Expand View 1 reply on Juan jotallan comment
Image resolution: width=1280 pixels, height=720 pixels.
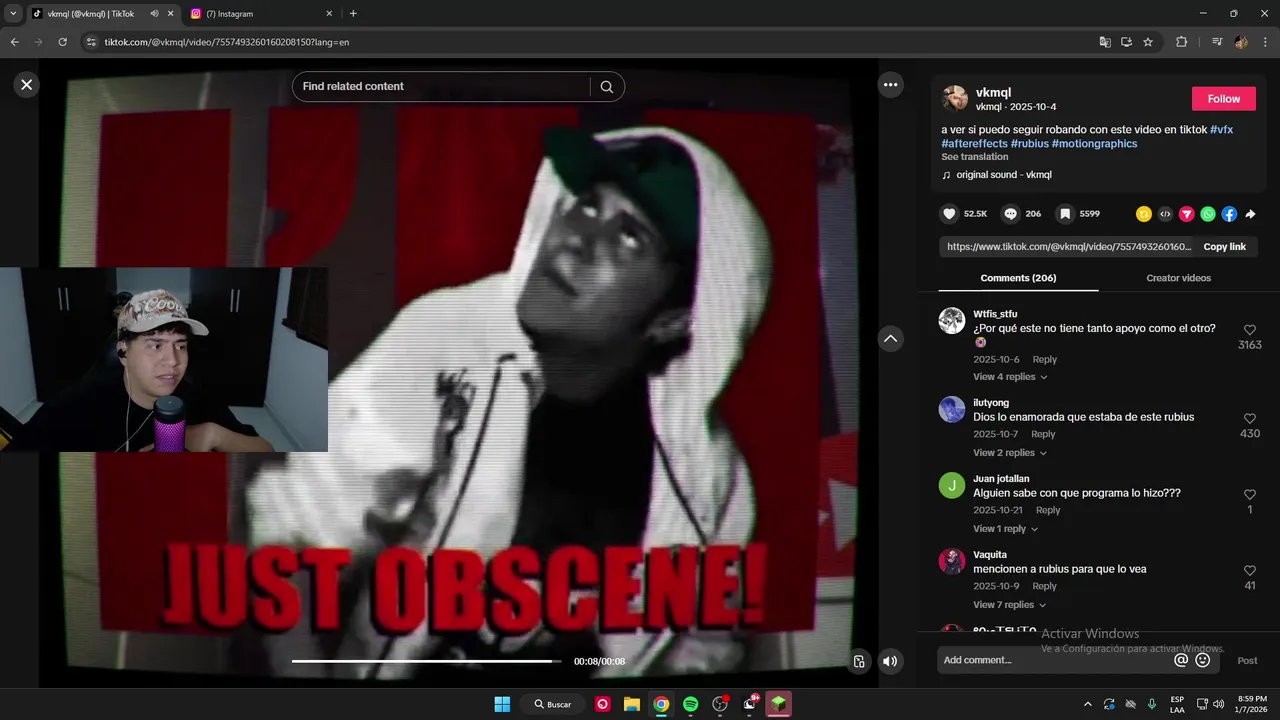(1005, 529)
